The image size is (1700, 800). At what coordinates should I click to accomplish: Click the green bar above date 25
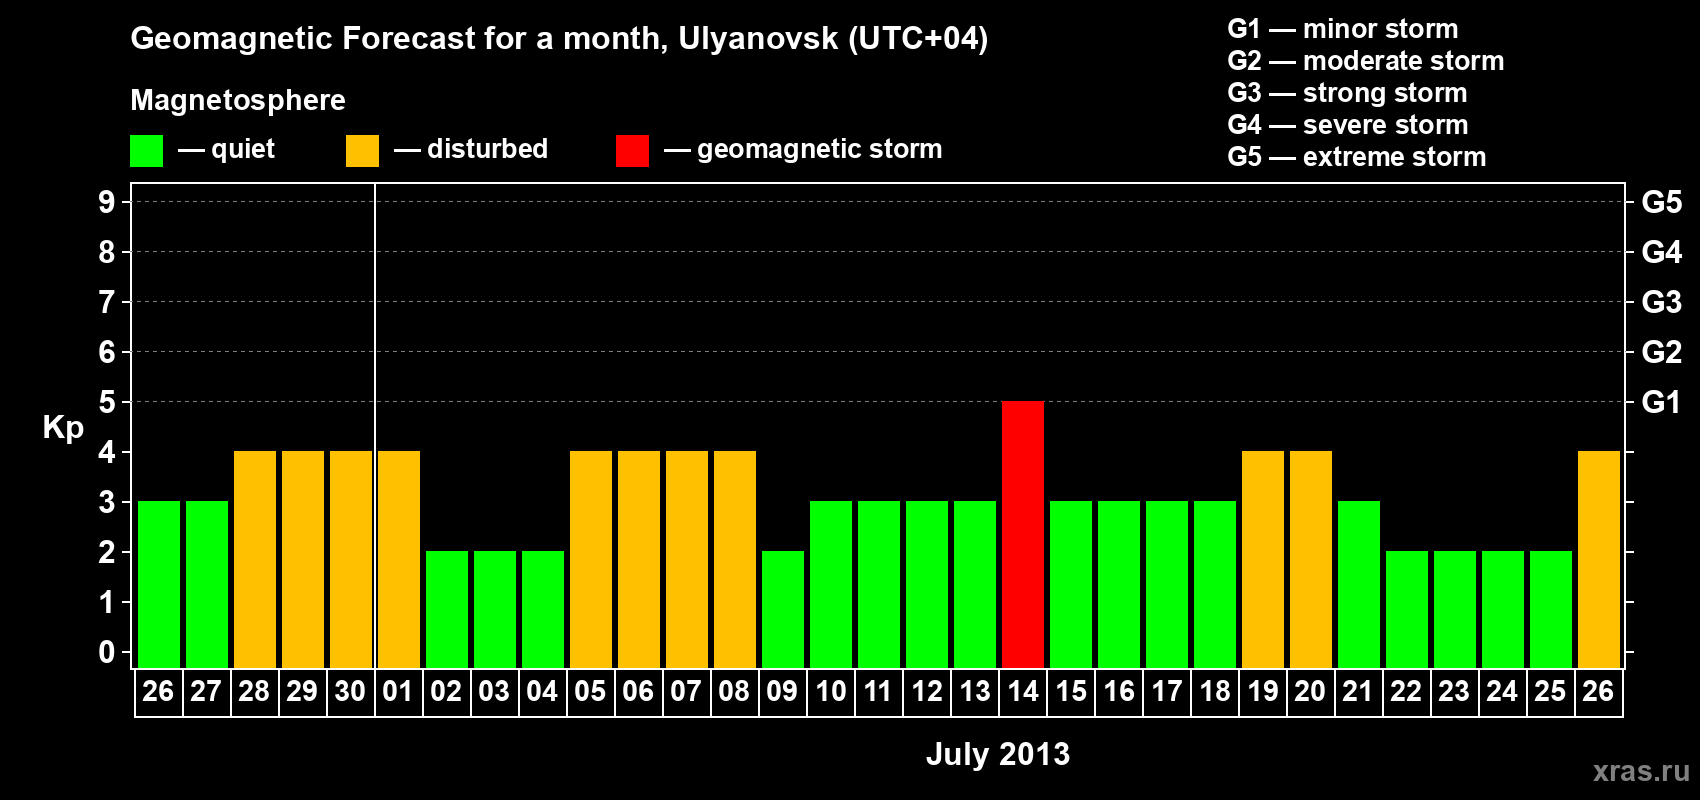1551,609
